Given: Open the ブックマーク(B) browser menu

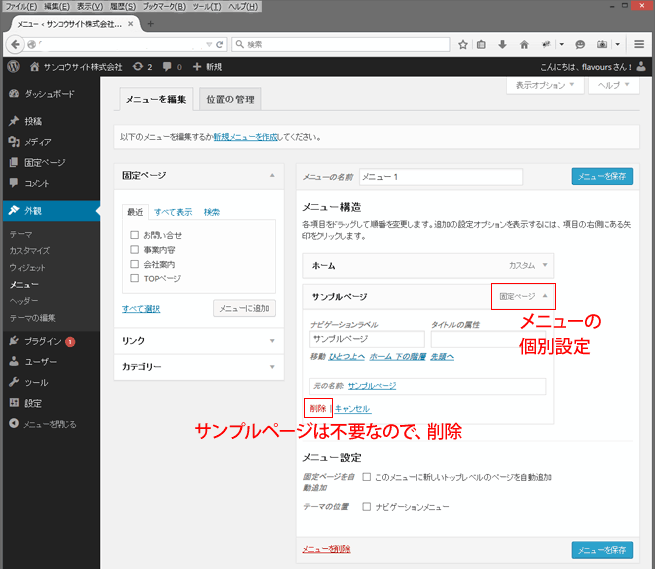Looking at the screenshot, I should coord(164,7).
